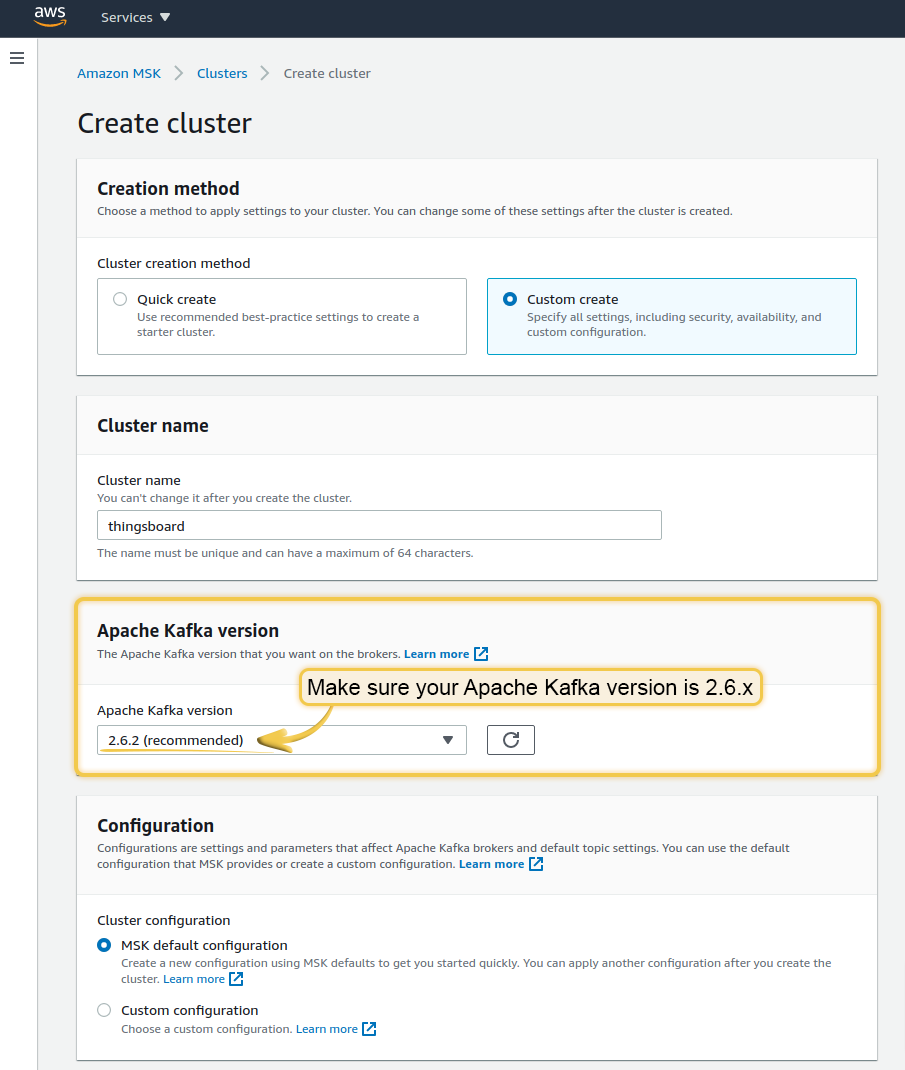Navigate to Clusters breadcrumb

click(x=222, y=73)
